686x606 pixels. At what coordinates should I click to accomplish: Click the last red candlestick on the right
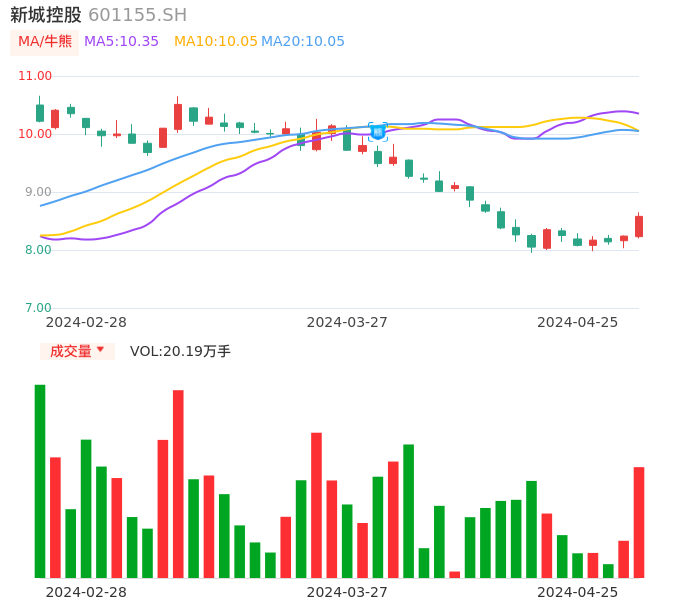[x=639, y=226]
